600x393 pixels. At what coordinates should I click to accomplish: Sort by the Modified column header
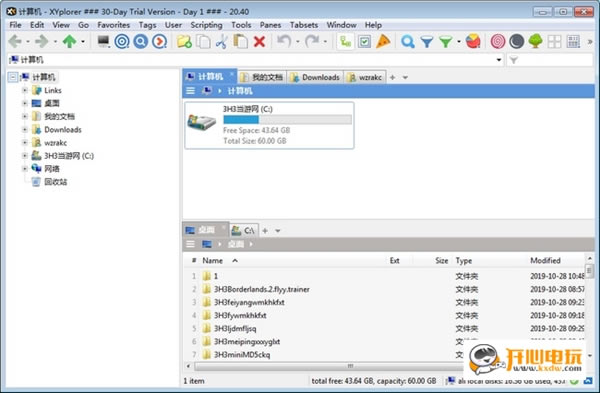[x=545, y=261]
